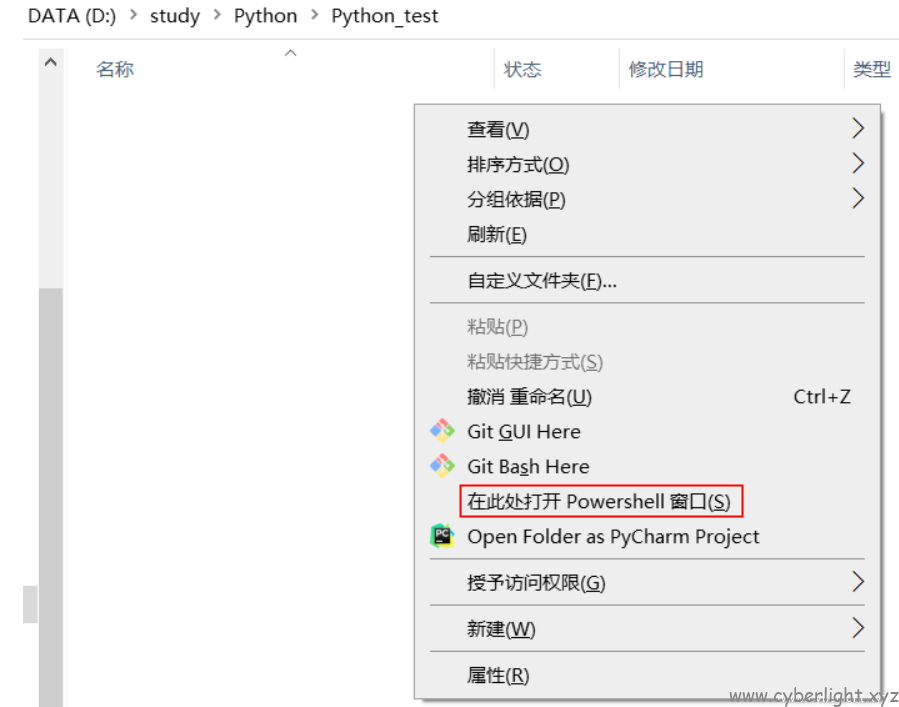This screenshot has width=899, height=707.
Task: Expand the 新建(W) submenu arrow
Action: click(x=857, y=628)
